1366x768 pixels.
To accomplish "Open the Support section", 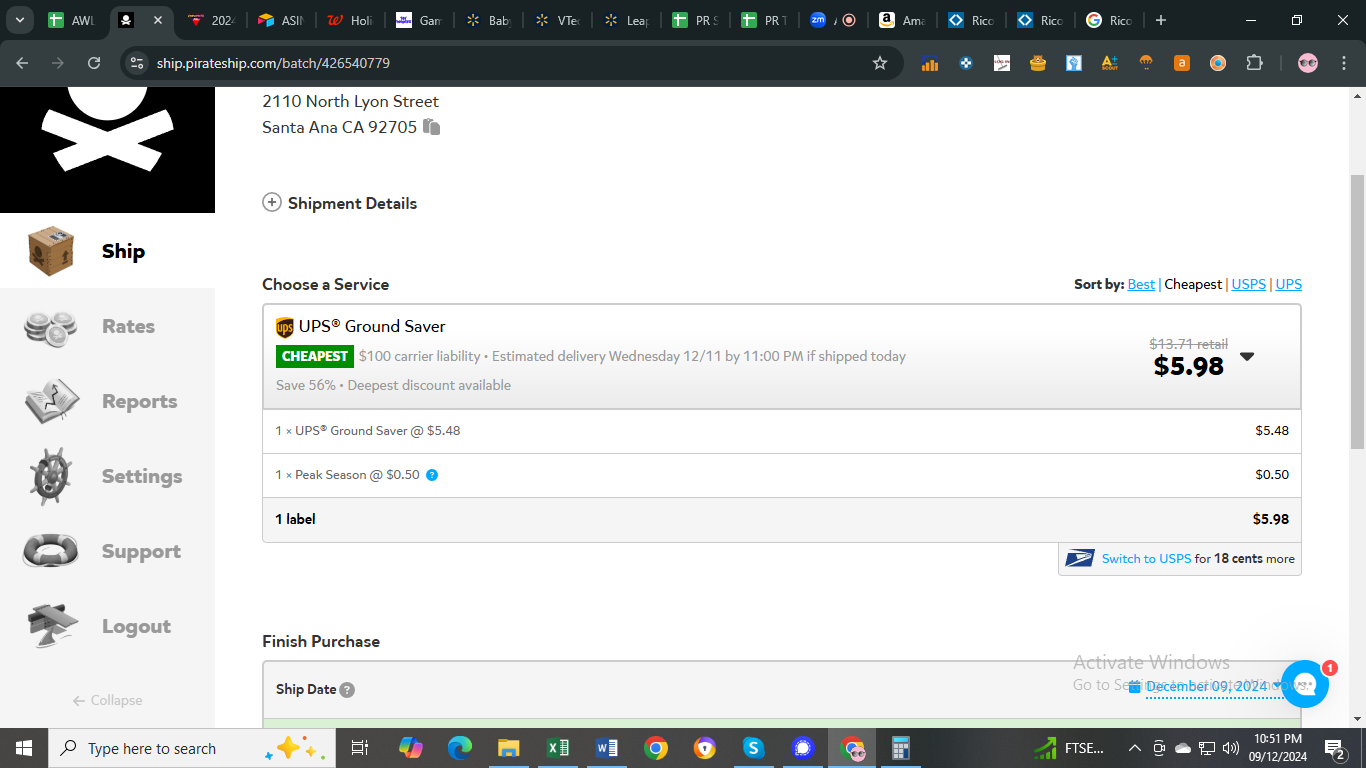I will pos(107,551).
